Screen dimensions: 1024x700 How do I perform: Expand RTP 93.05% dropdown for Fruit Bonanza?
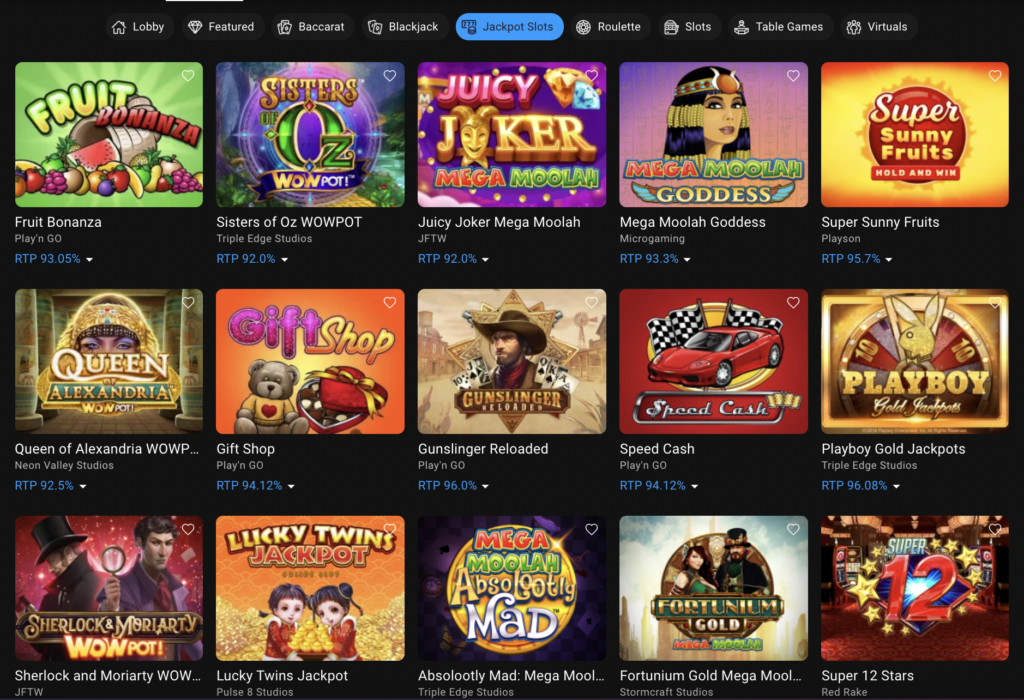[54, 259]
